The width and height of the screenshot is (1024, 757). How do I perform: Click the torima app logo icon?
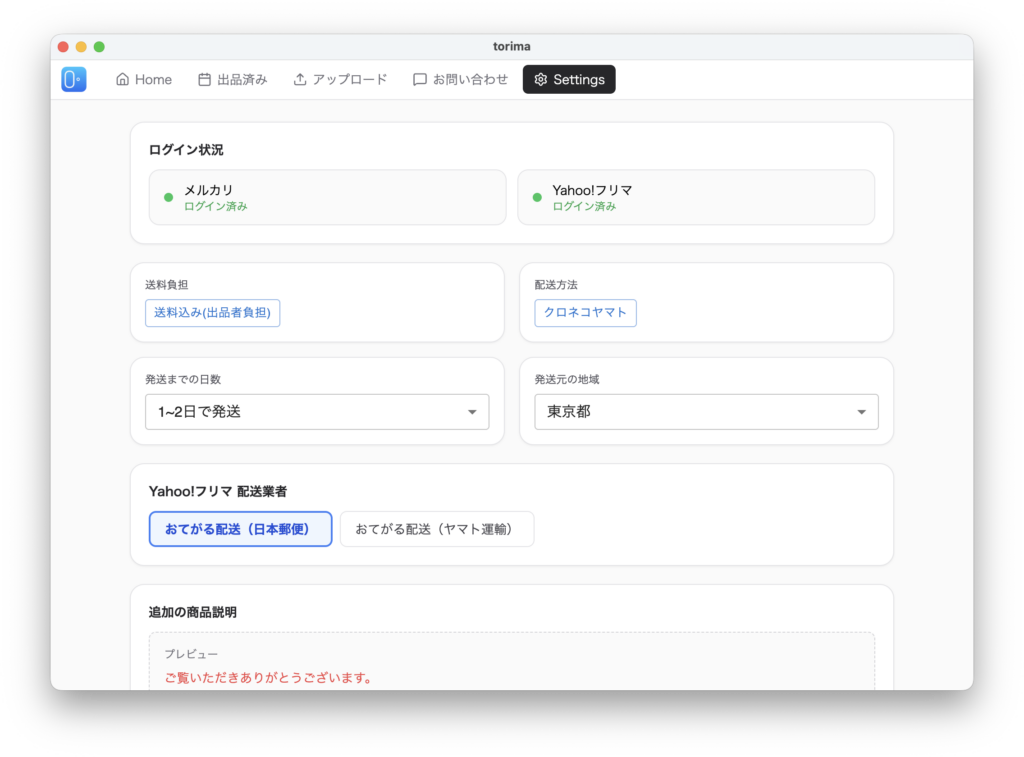point(73,80)
